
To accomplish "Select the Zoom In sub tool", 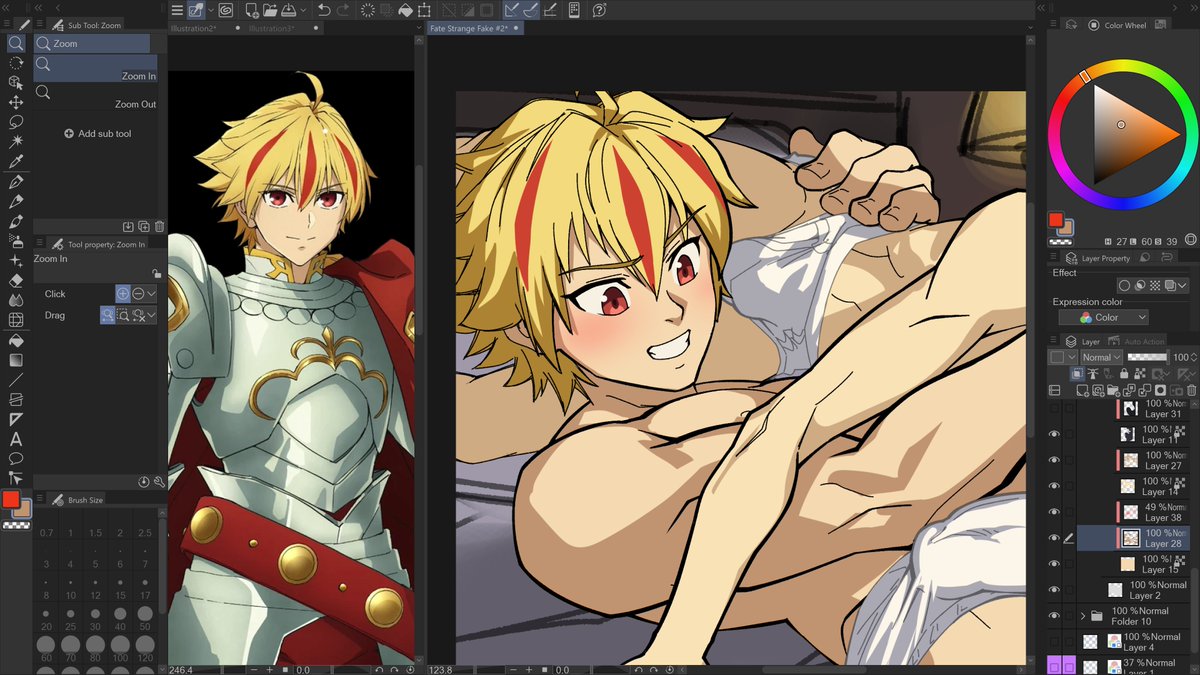I will [x=95, y=68].
